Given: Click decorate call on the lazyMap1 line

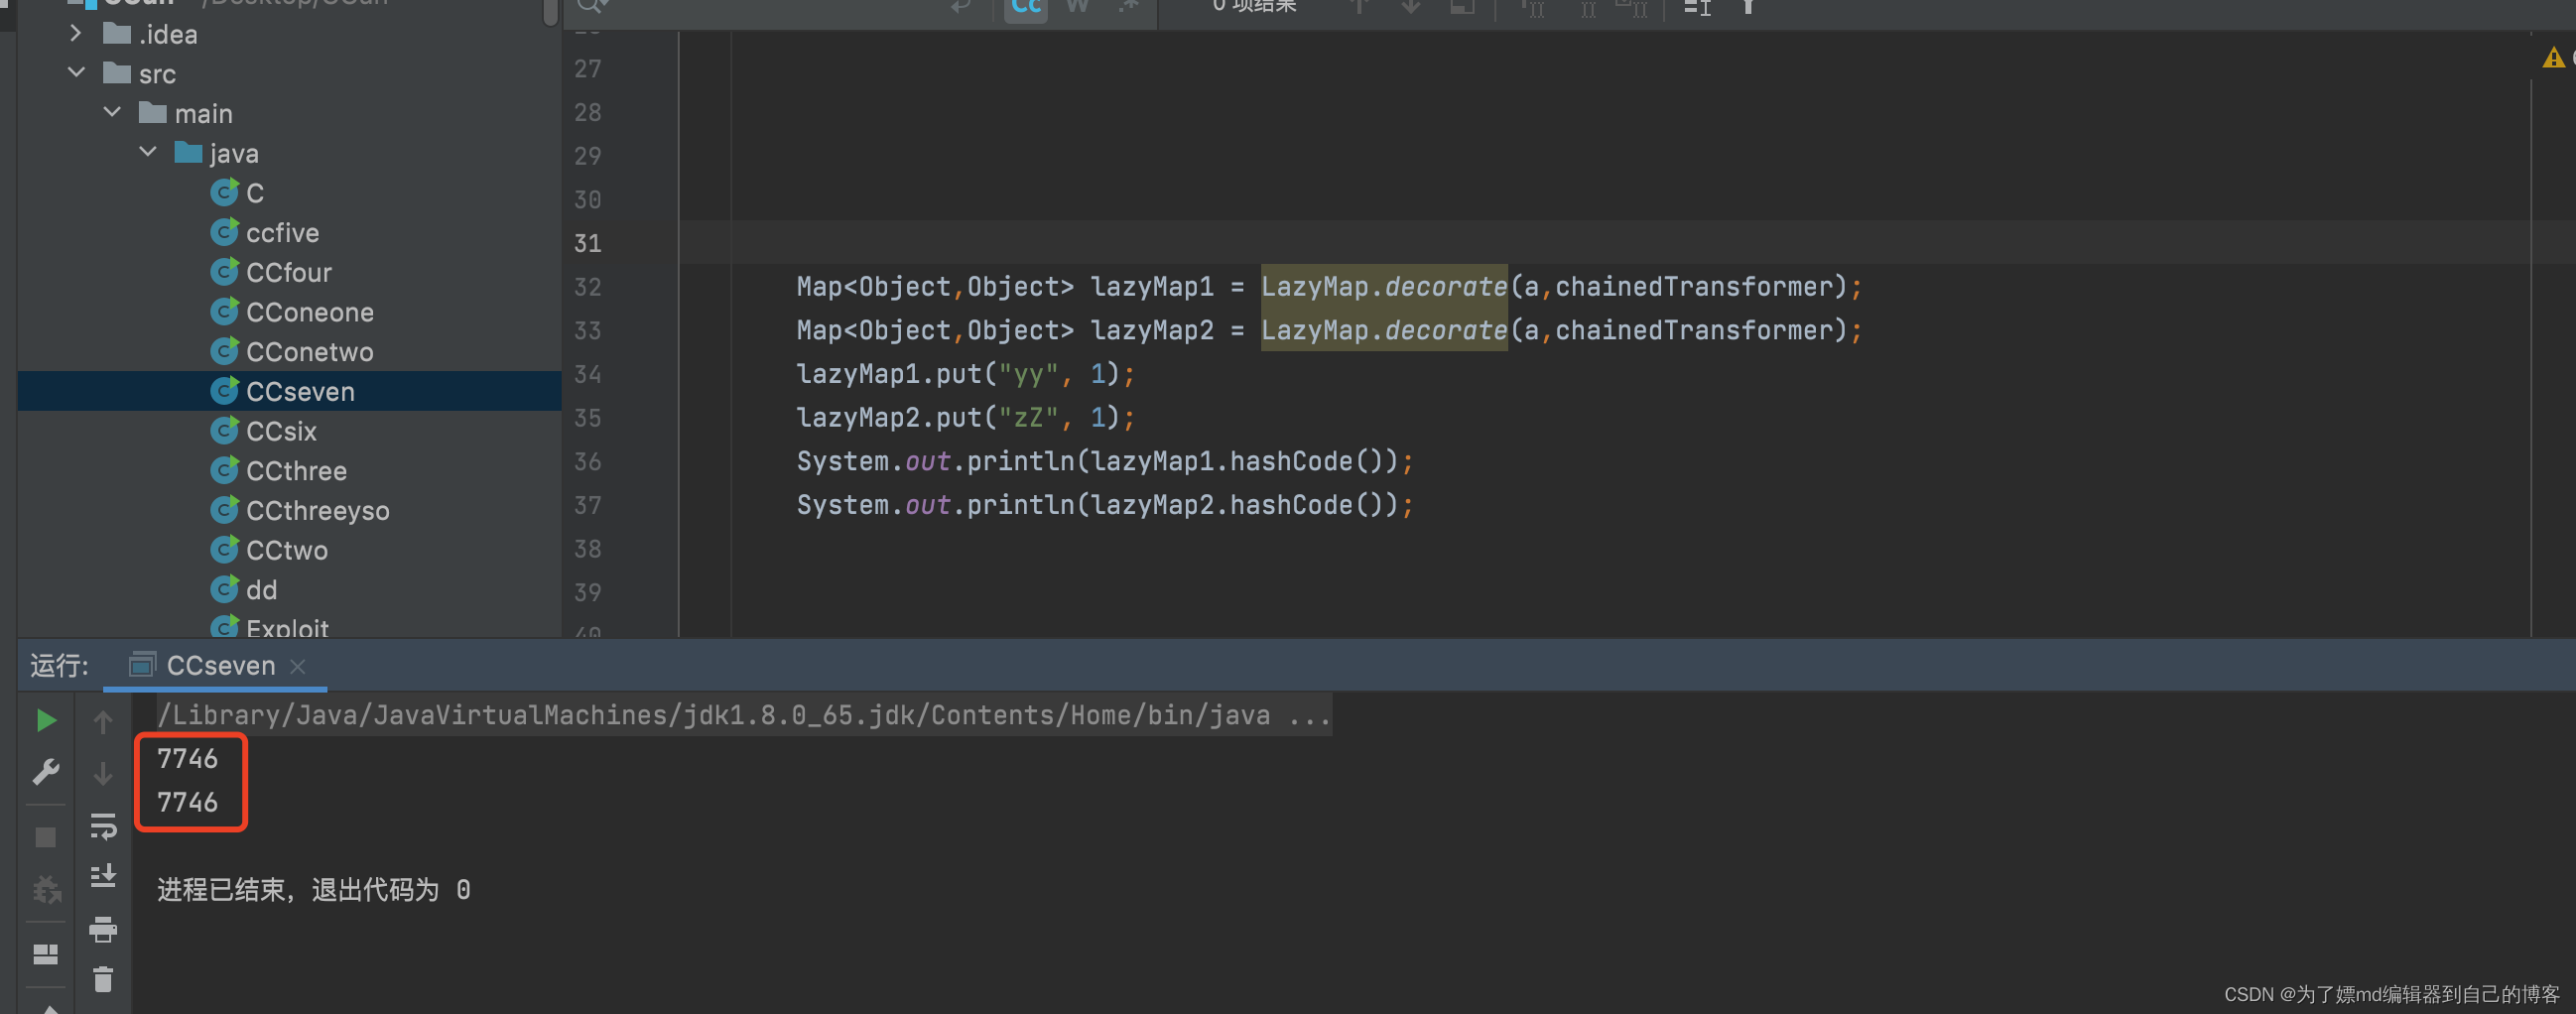Looking at the screenshot, I should click(x=1445, y=287).
